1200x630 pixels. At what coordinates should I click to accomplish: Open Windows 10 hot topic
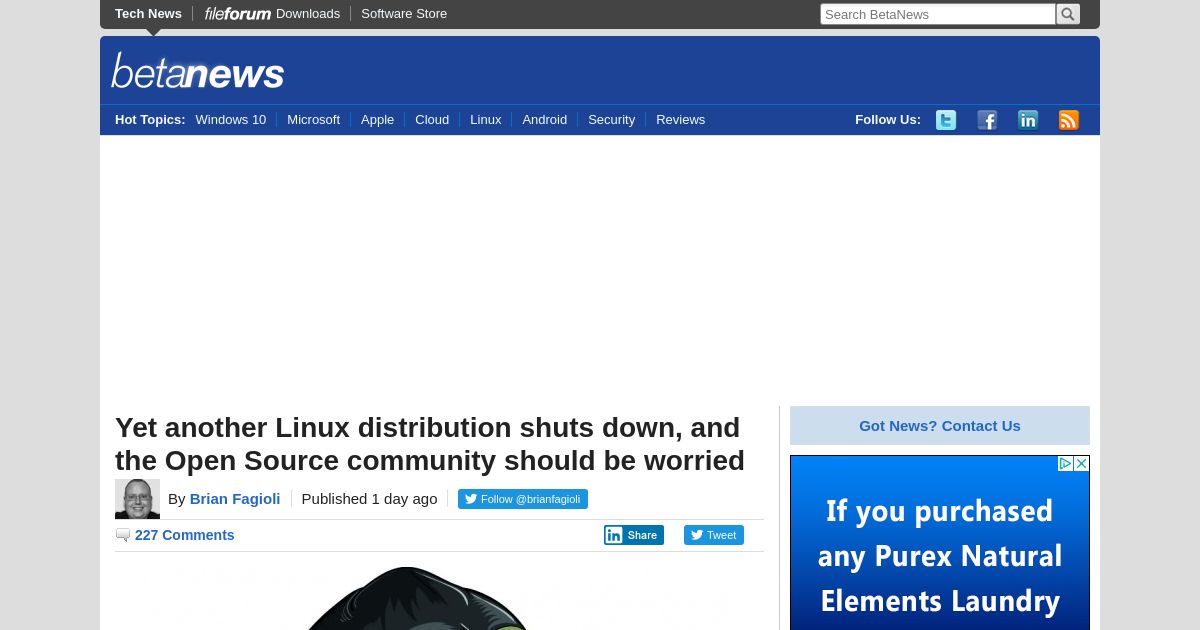[x=231, y=120]
